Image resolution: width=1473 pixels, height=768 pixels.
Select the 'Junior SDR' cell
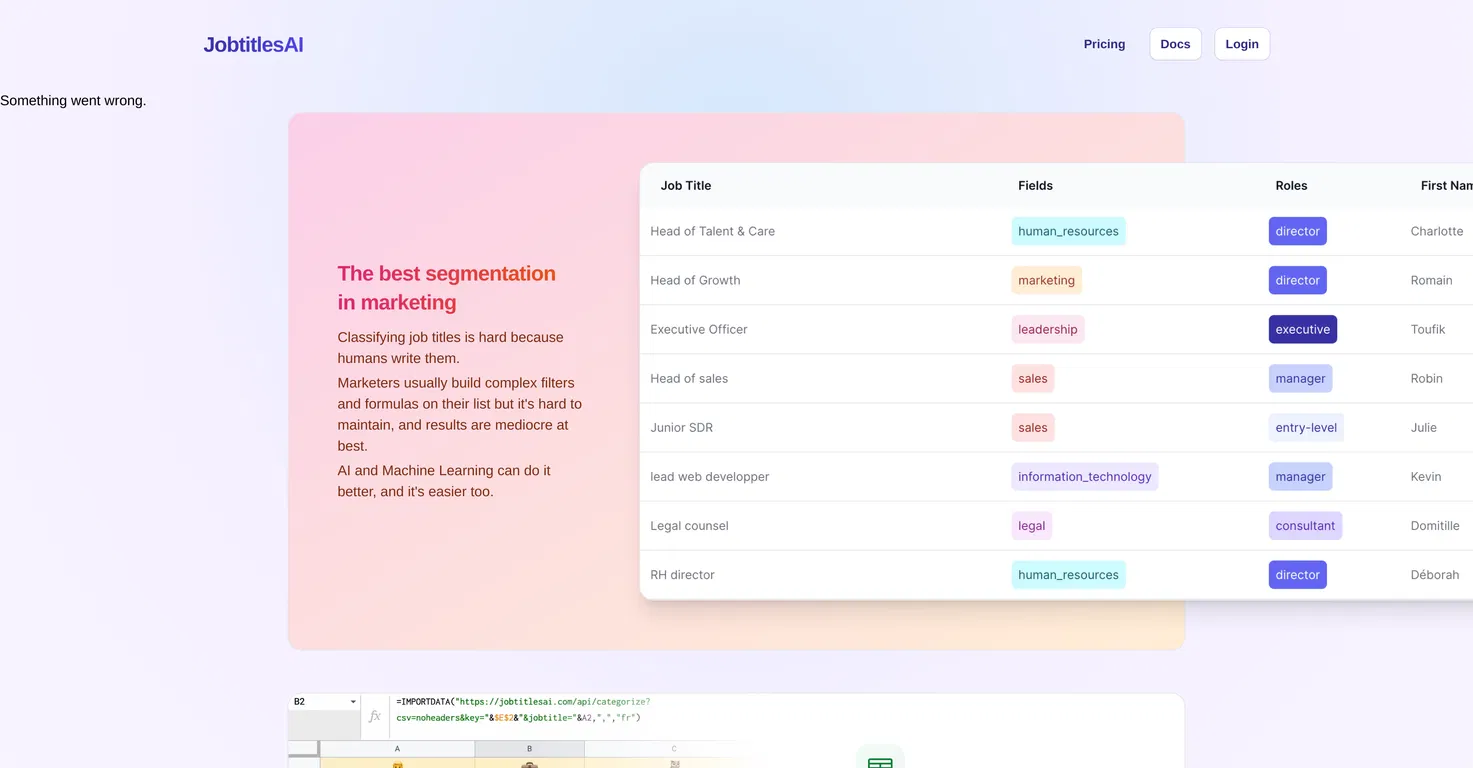(x=681, y=427)
